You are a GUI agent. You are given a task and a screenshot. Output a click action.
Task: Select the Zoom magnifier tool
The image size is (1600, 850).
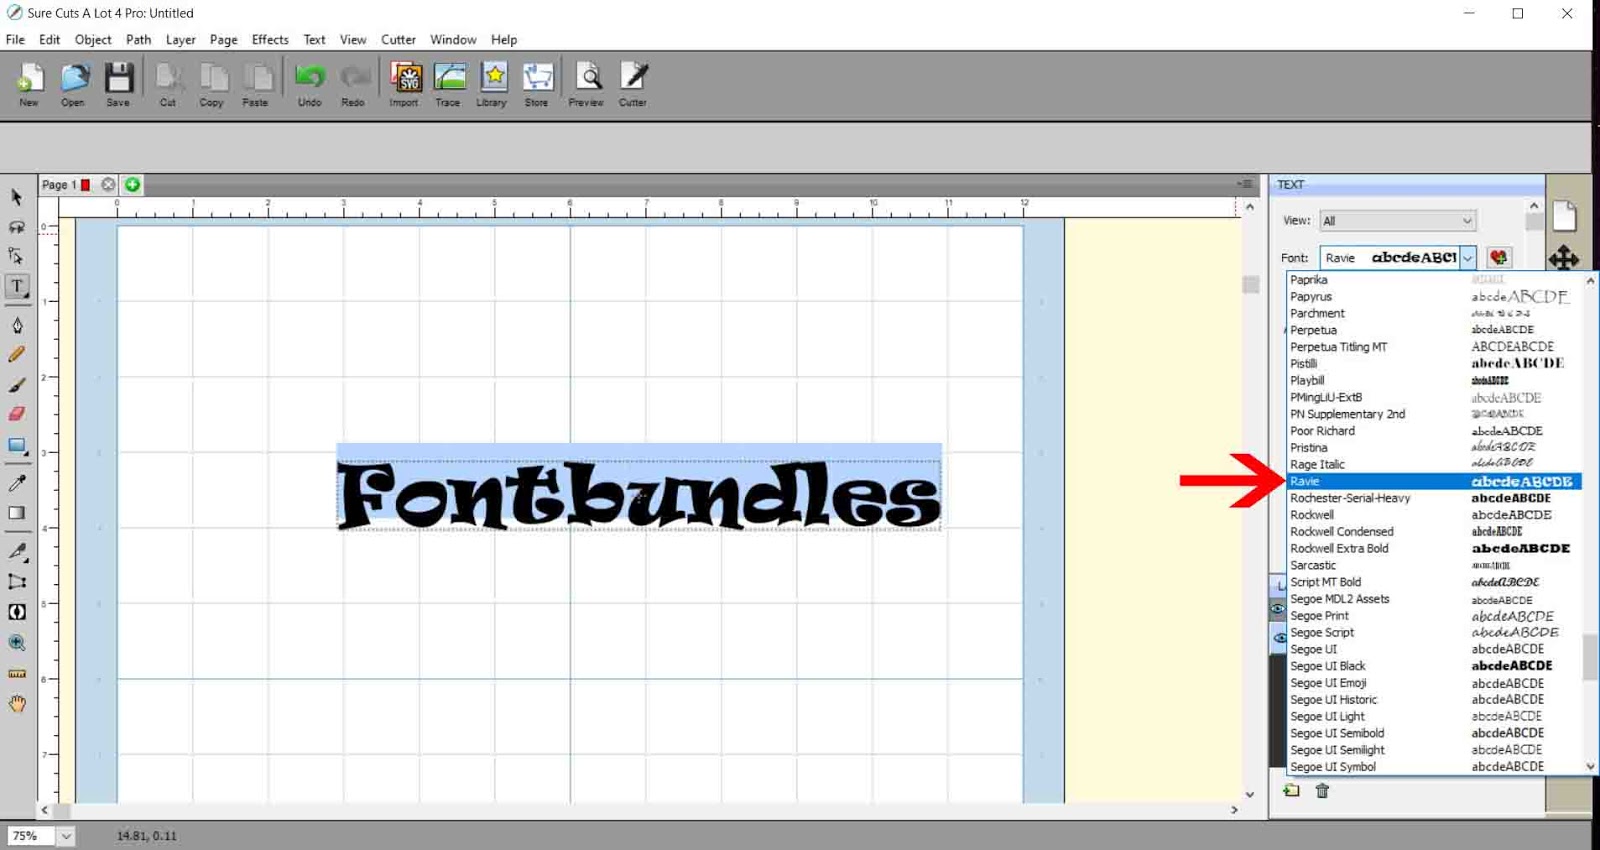(x=17, y=643)
